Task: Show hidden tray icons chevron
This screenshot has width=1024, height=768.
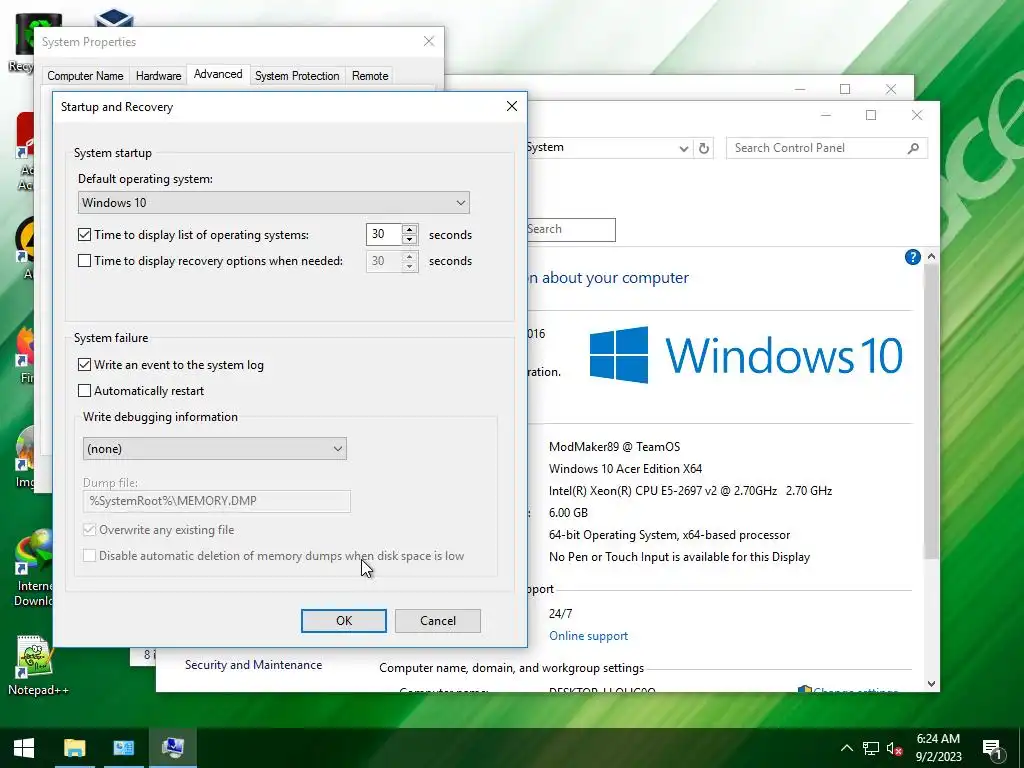Action: coord(846,748)
